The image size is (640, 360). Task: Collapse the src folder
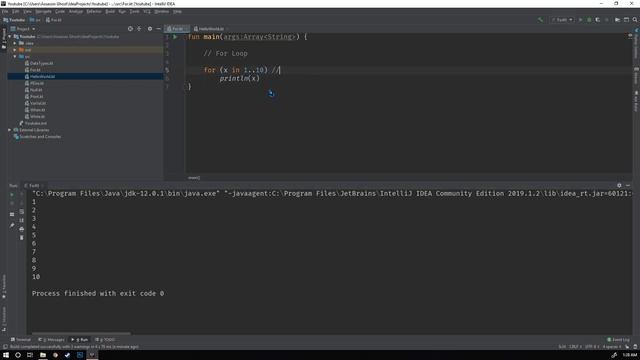[15, 56]
